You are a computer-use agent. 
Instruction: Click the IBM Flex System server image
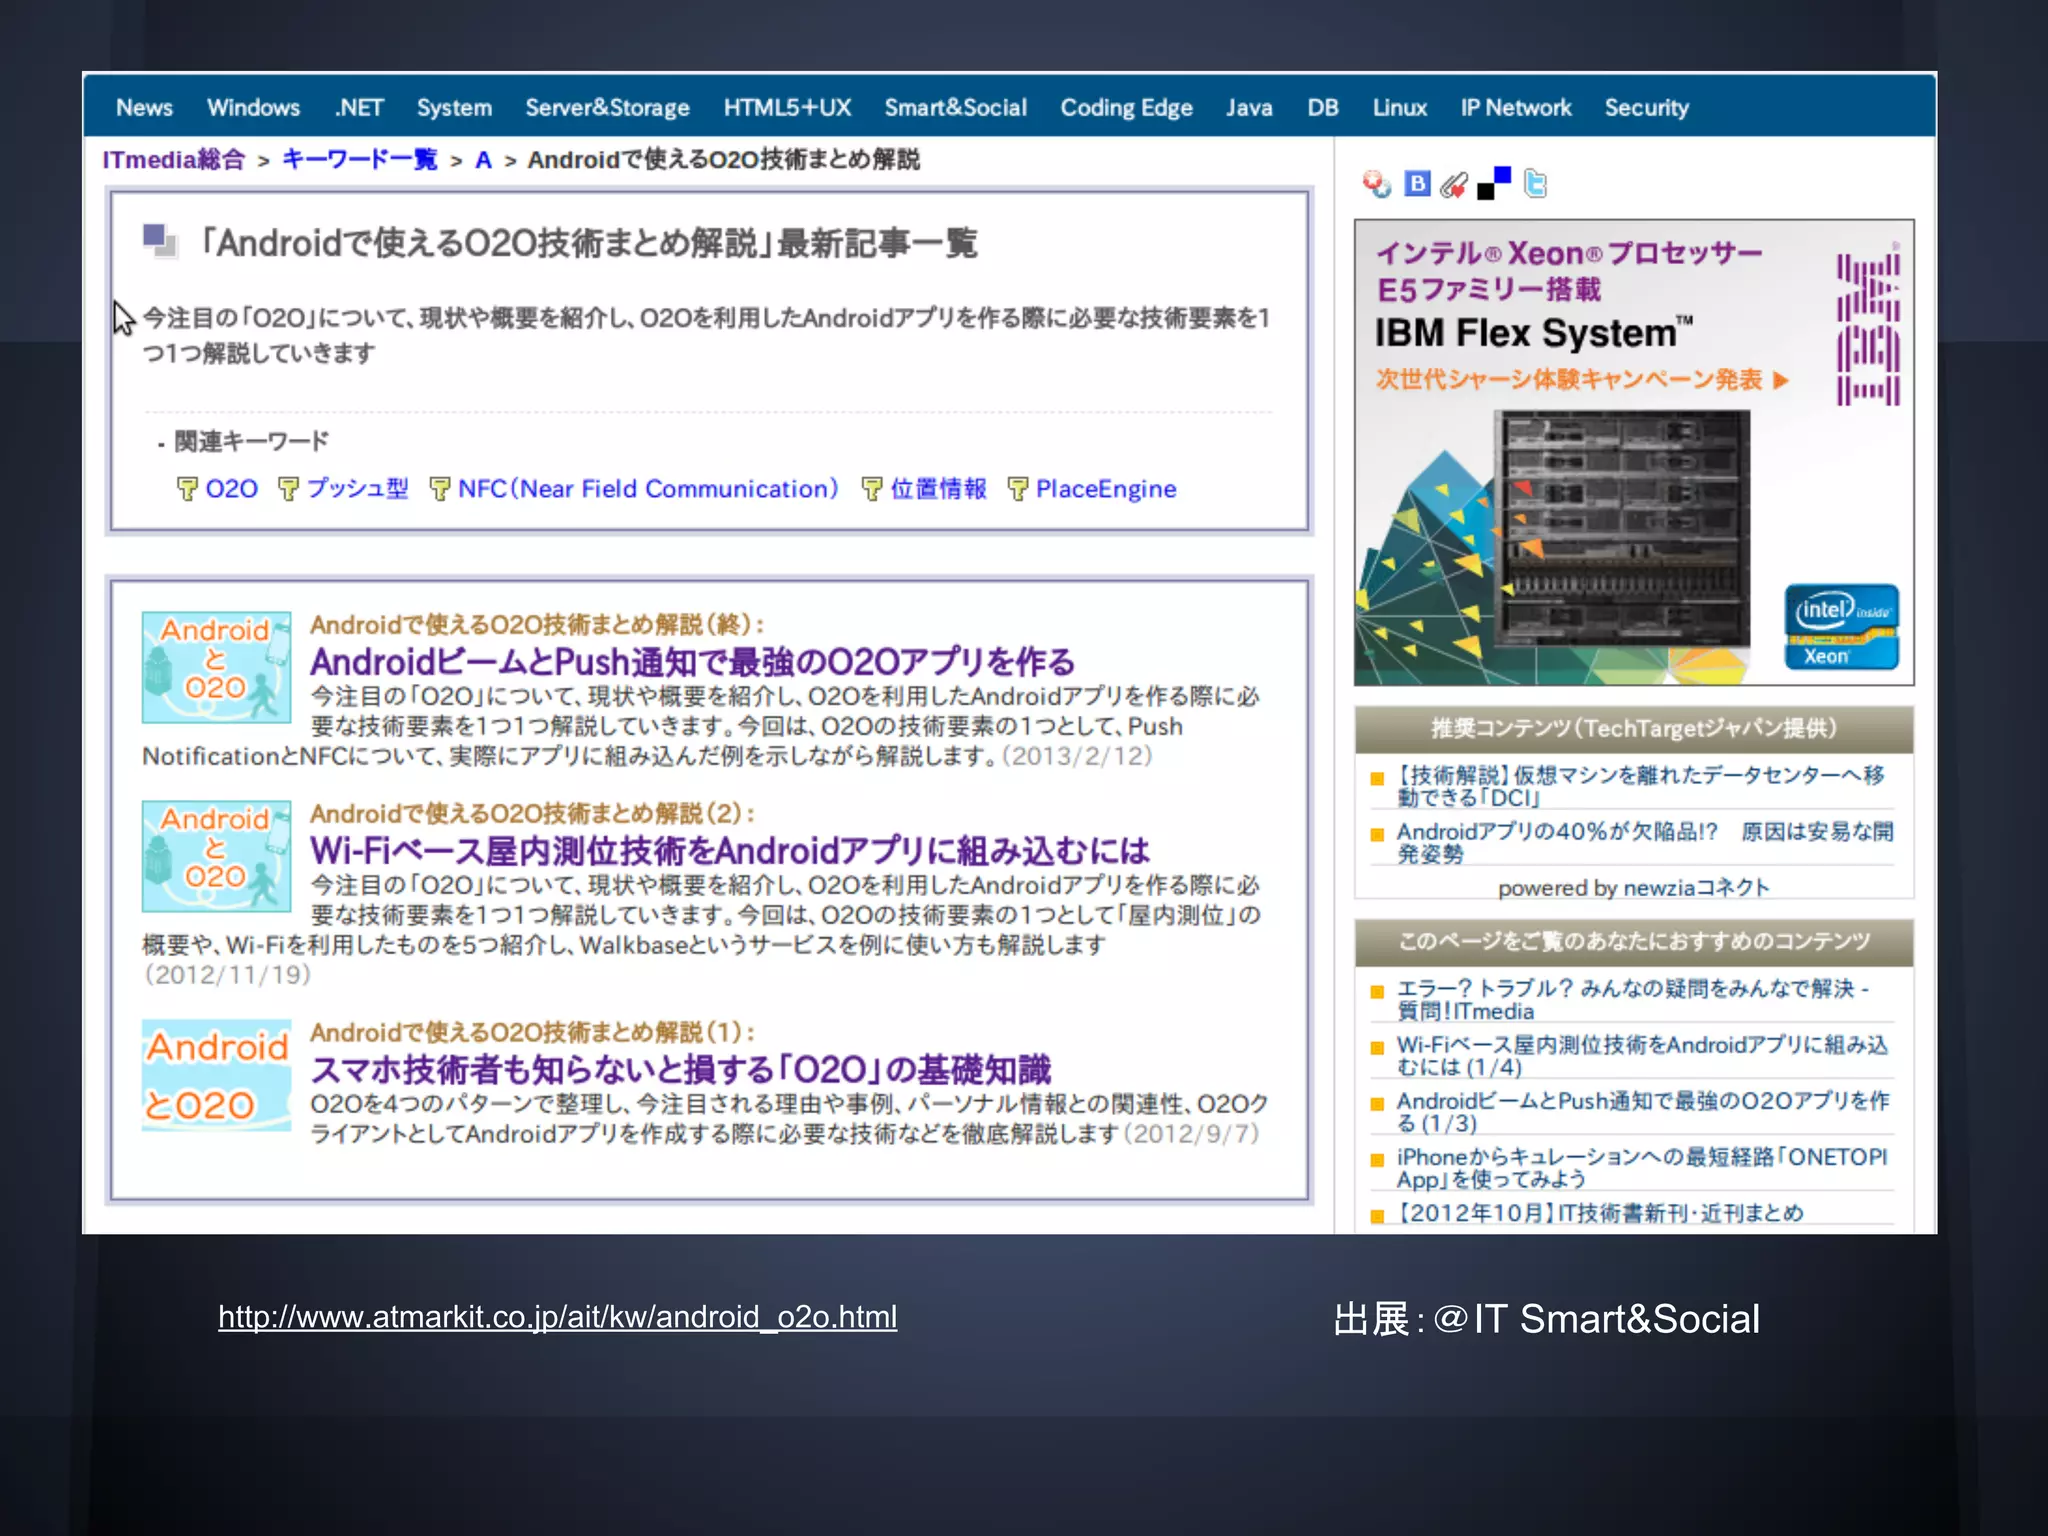click(x=1622, y=528)
